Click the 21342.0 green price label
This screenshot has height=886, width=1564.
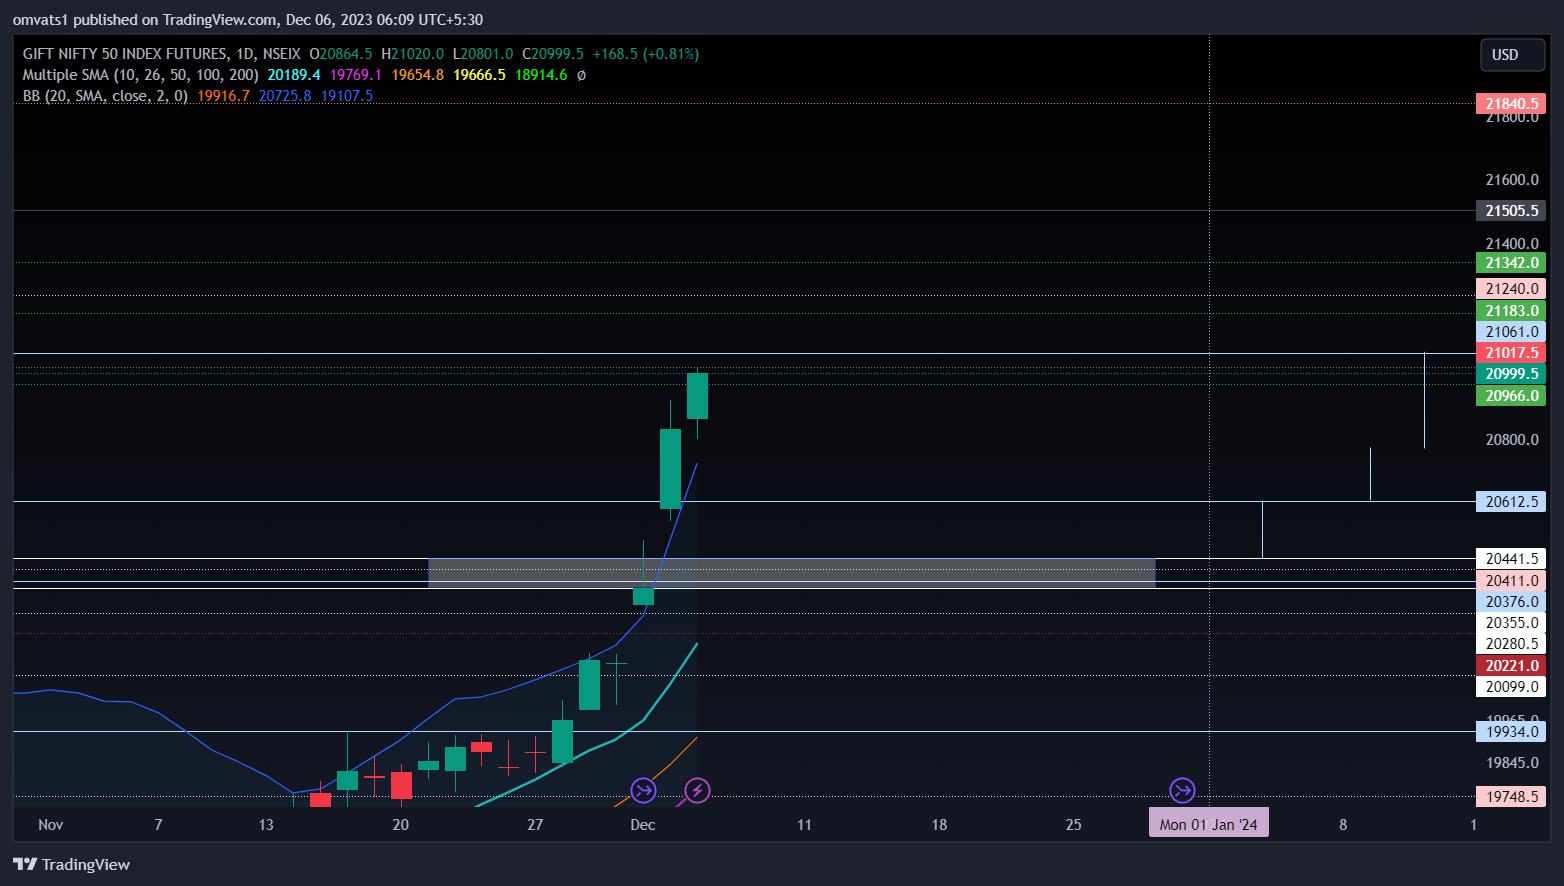coord(1511,263)
